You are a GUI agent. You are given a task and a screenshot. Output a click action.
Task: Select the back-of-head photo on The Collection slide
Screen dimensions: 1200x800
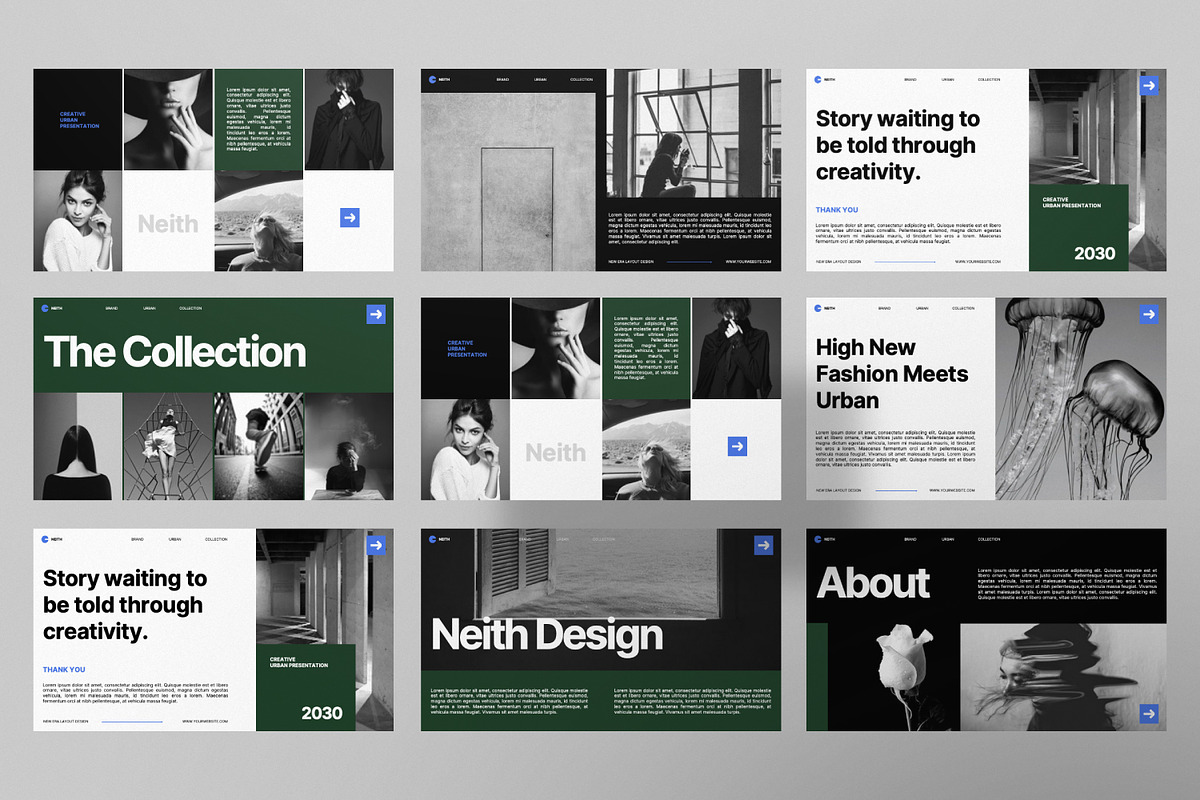point(78,446)
